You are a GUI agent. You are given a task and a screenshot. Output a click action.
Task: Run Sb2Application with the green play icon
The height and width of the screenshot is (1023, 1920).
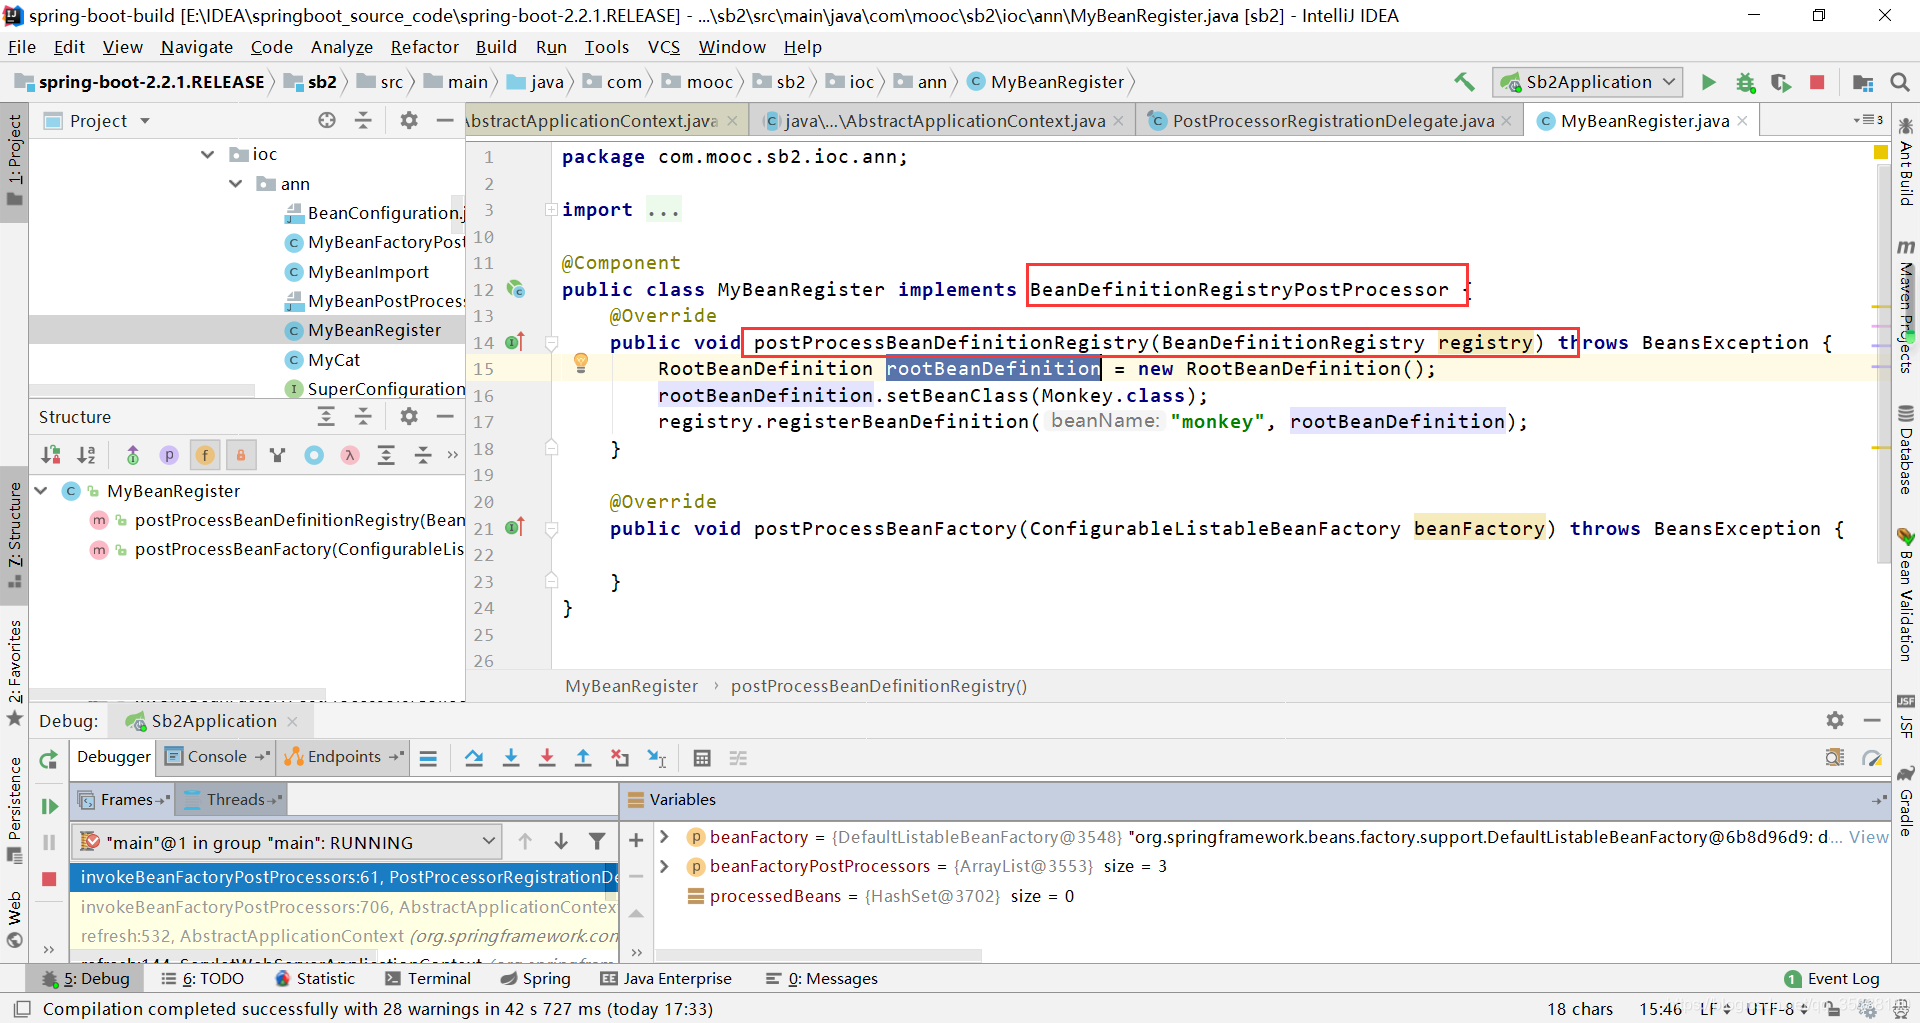(1708, 82)
